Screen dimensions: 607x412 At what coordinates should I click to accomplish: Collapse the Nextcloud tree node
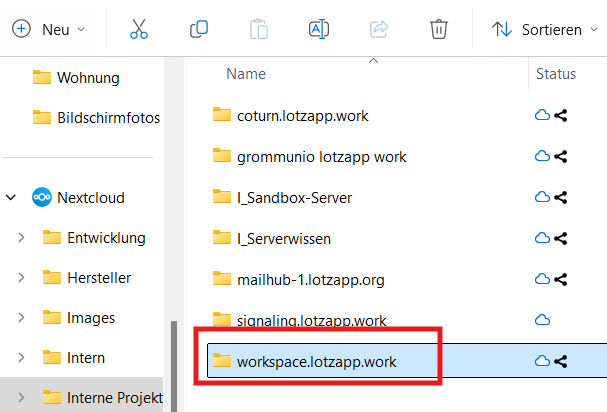tap(12, 198)
